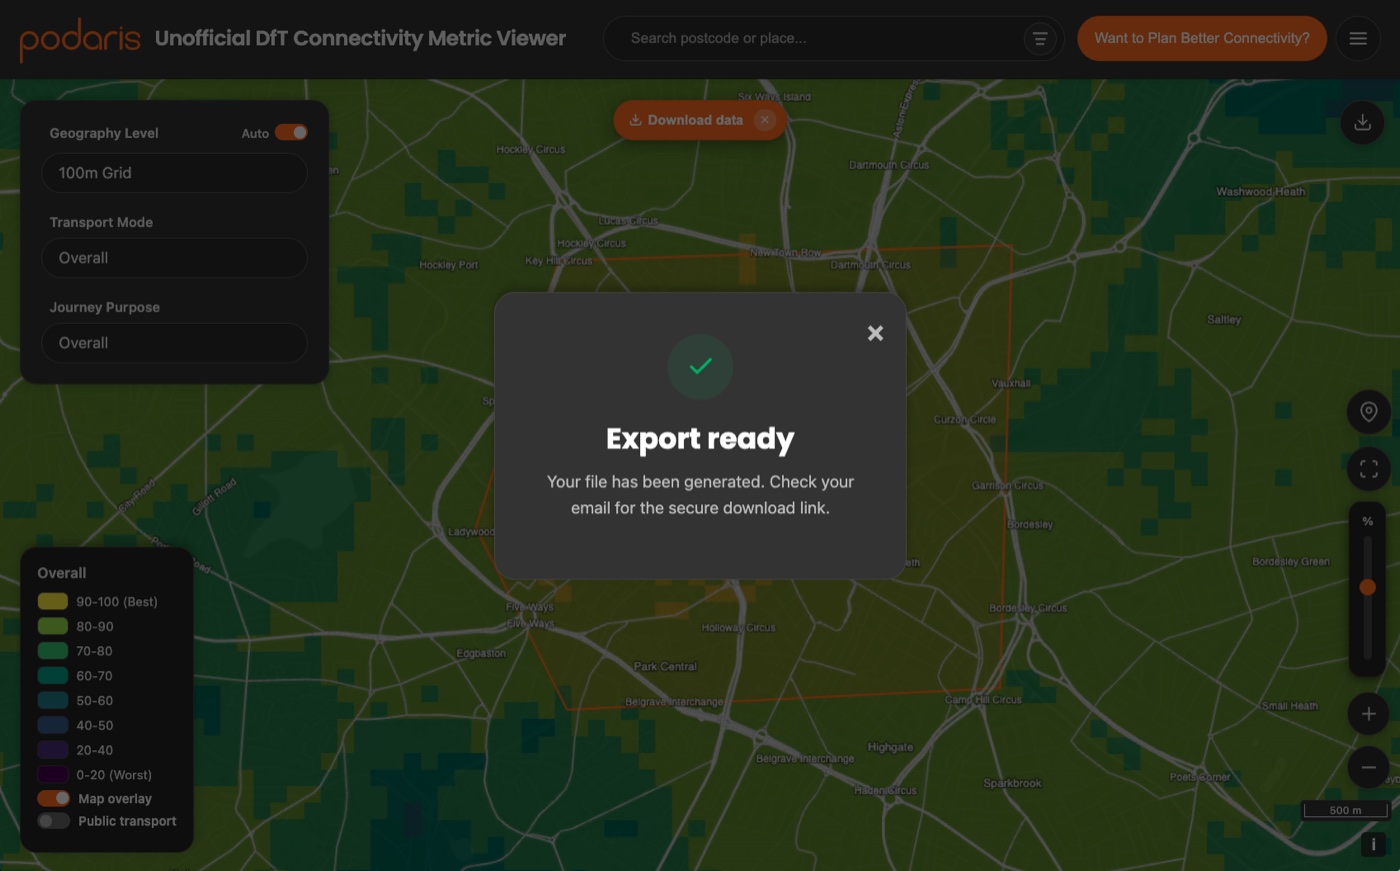The width and height of the screenshot is (1400, 871).
Task: Click the Saltley map label
Action: pyautogui.click(x=1224, y=319)
